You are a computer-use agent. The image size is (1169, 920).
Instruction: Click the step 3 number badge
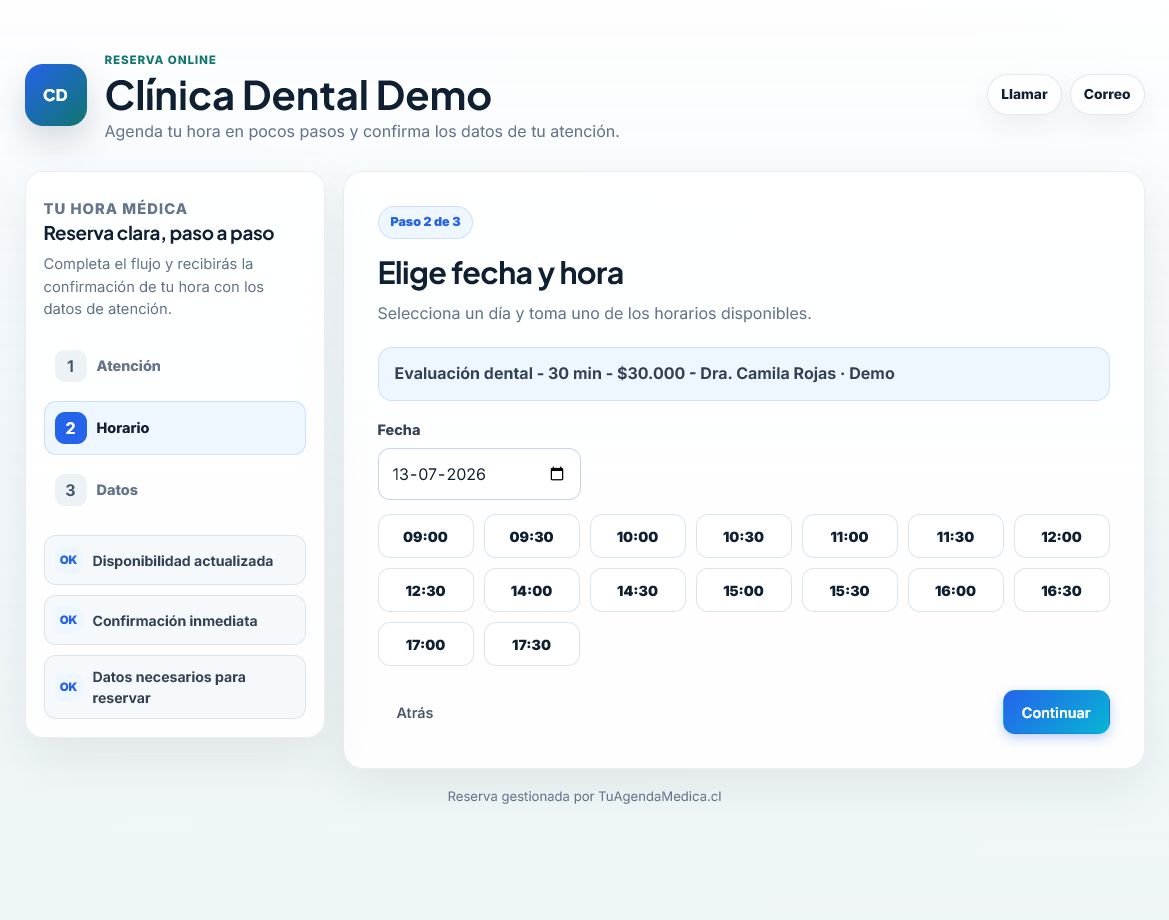click(x=71, y=490)
